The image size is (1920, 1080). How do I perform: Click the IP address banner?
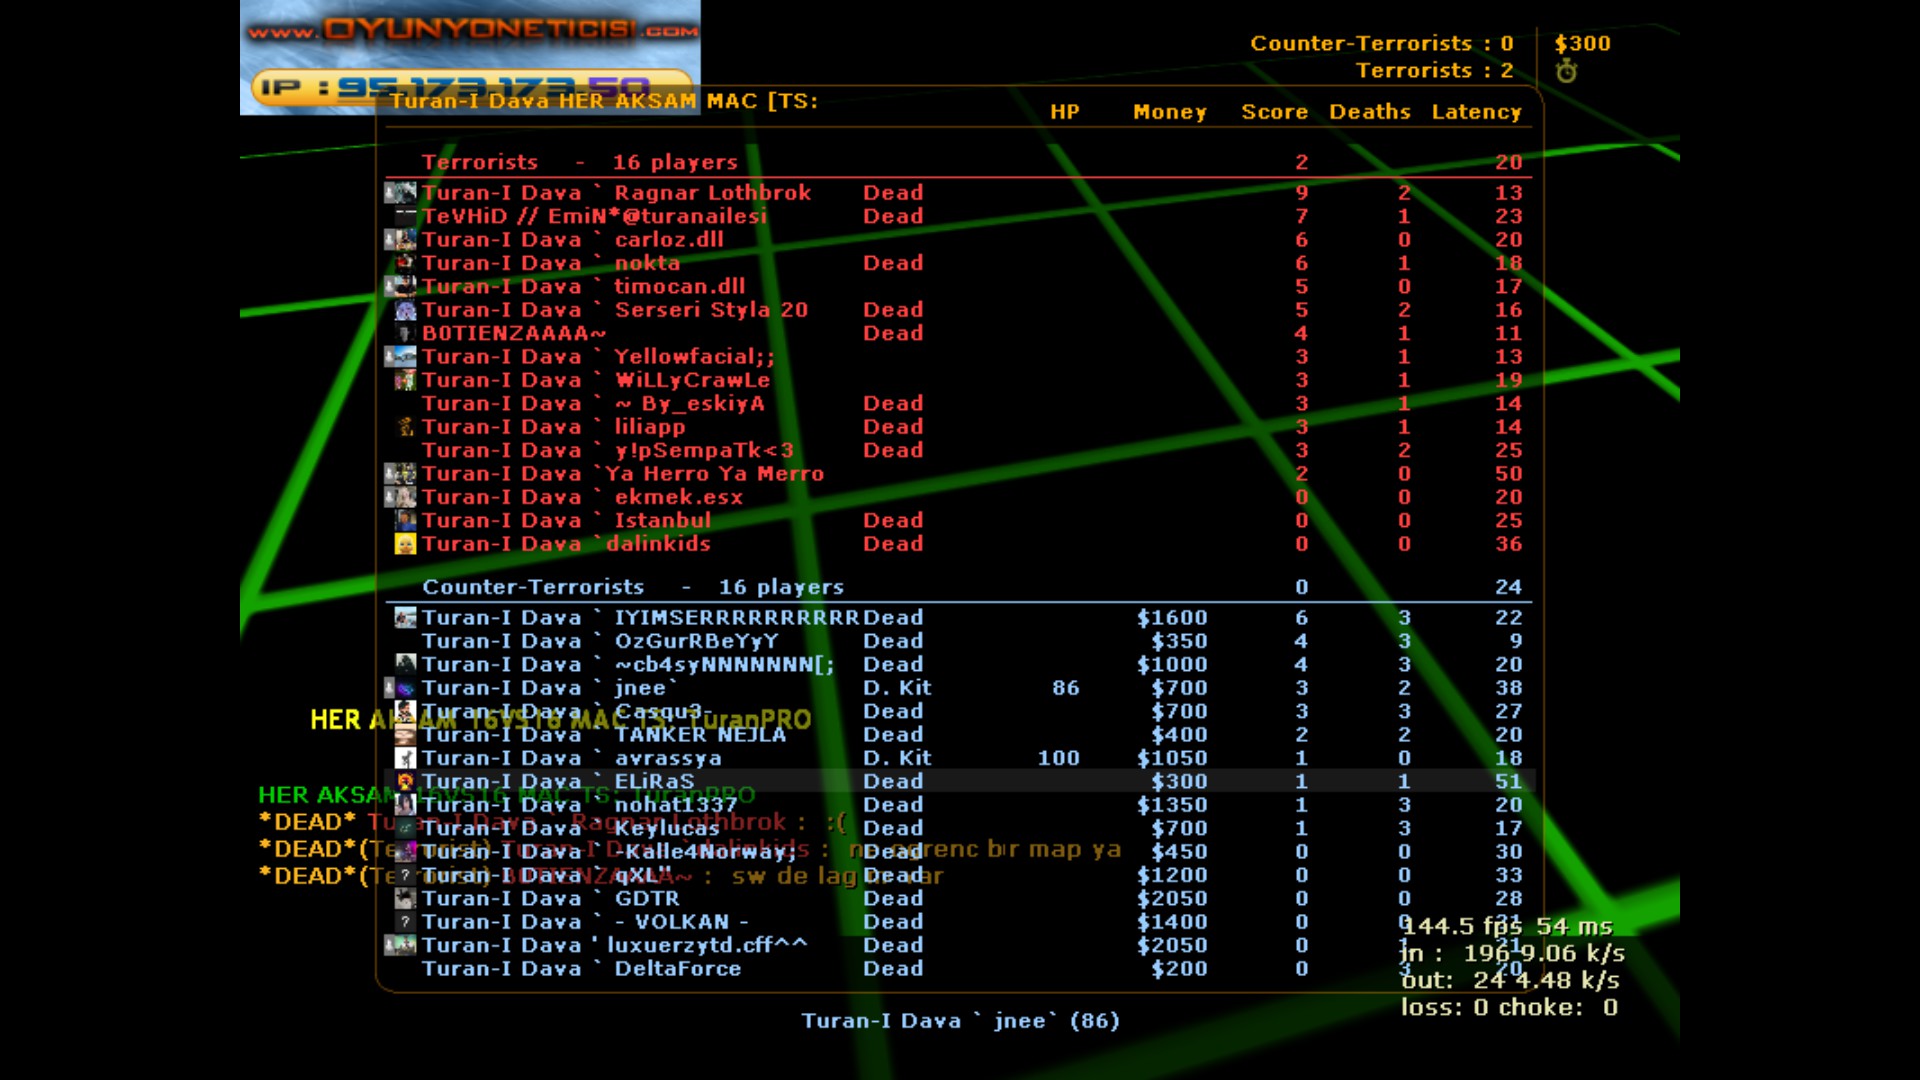click(470, 86)
